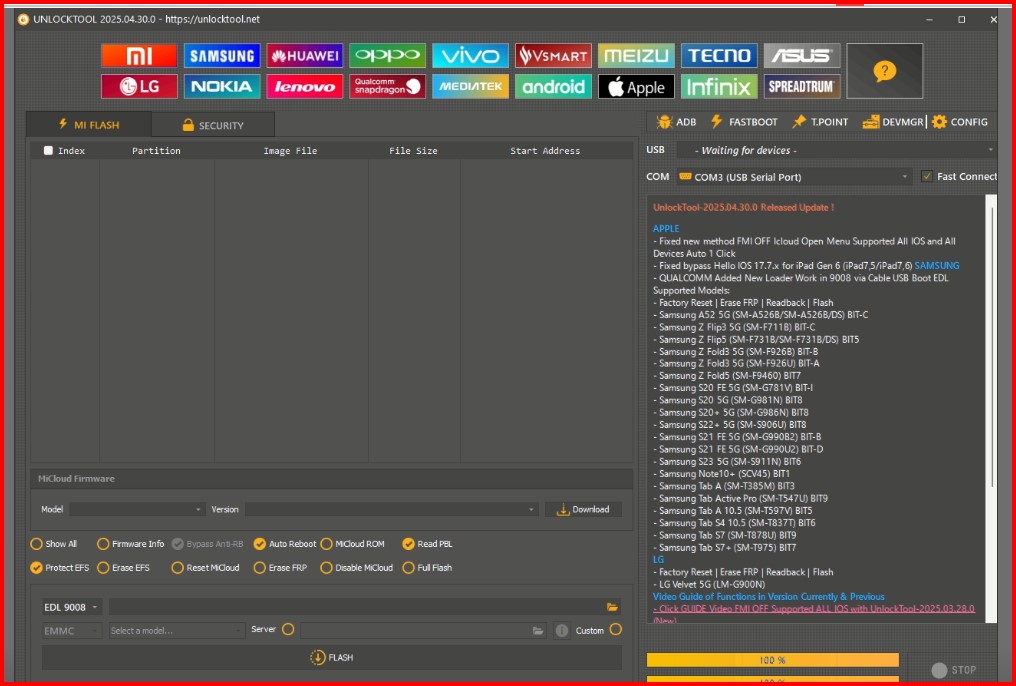Screen dimensions: 1016x686
Task: Expand the EDL 9008 mode dropdown
Action: [x=72, y=607]
